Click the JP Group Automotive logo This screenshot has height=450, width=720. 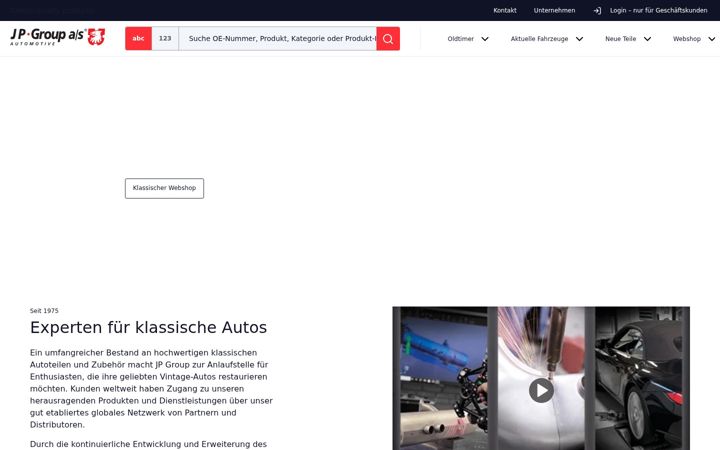(57, 37)
